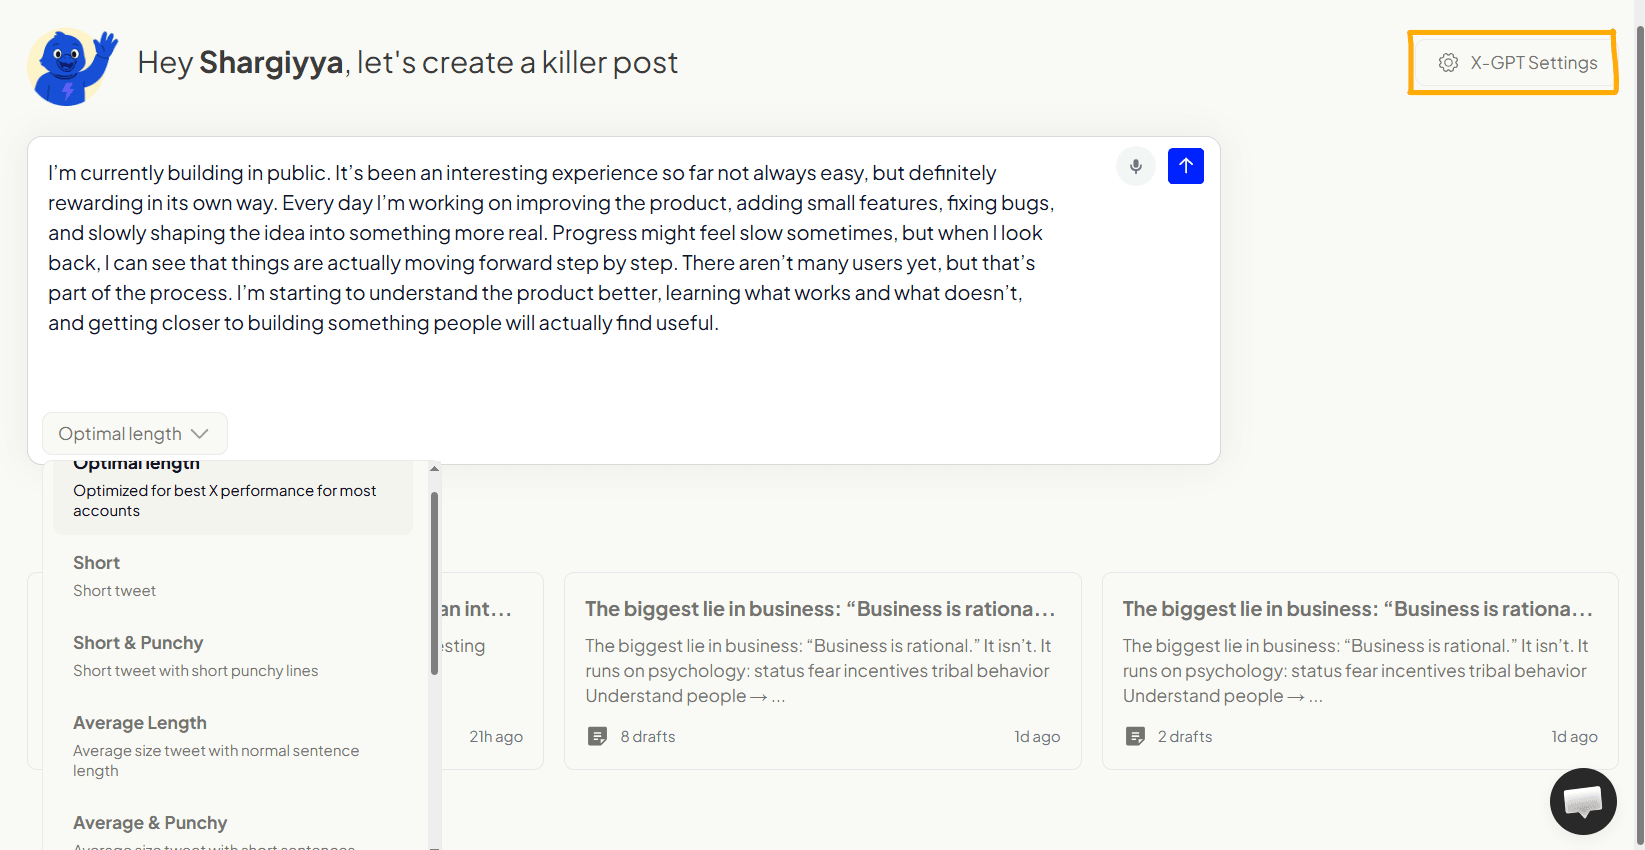Open the chat support bubble icon

pos(1582,801)
